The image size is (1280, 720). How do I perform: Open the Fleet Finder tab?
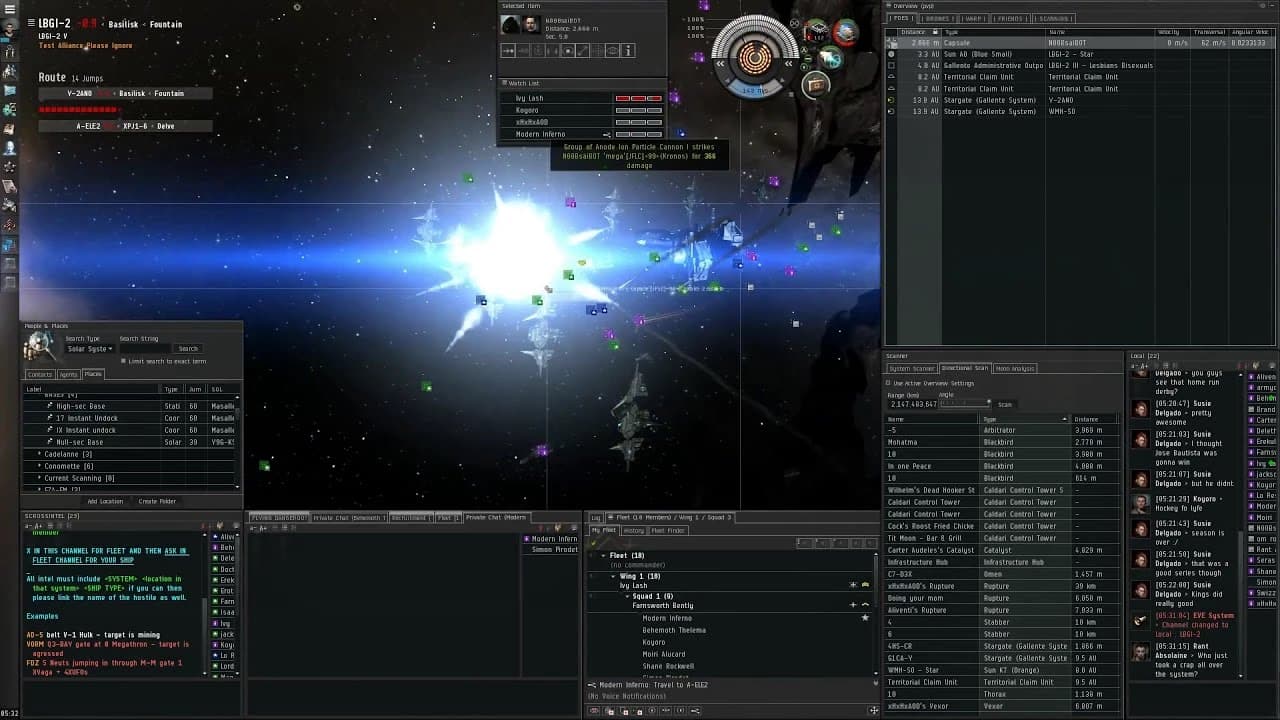669,530
